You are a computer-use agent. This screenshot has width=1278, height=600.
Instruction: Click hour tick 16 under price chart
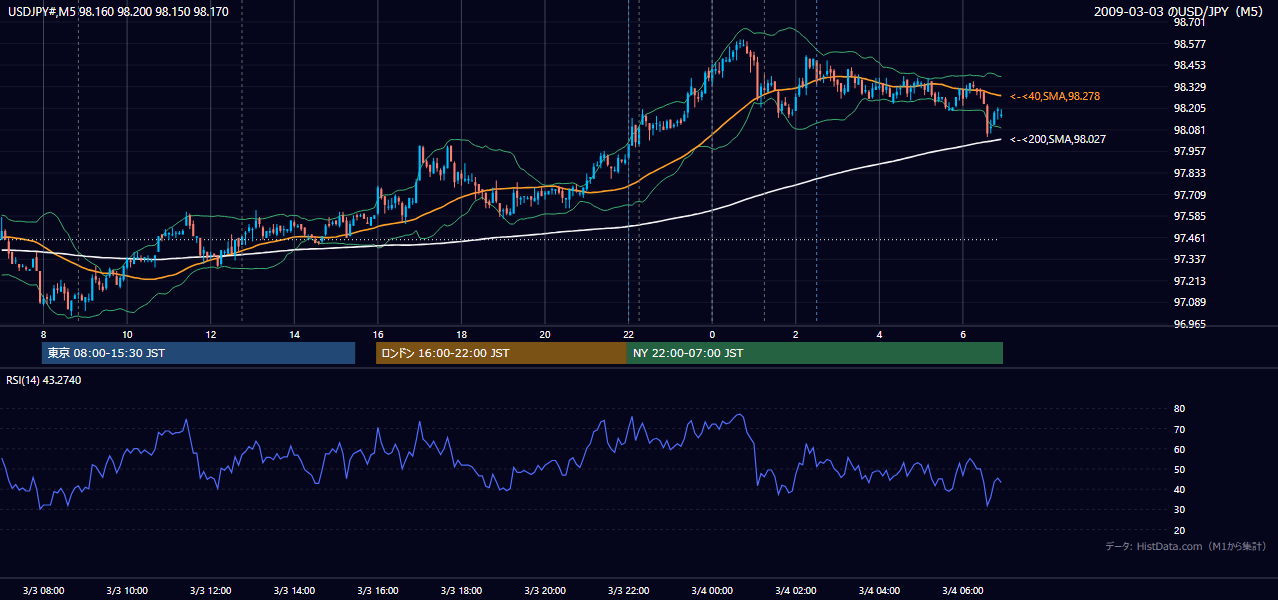[x=377, y=334]
